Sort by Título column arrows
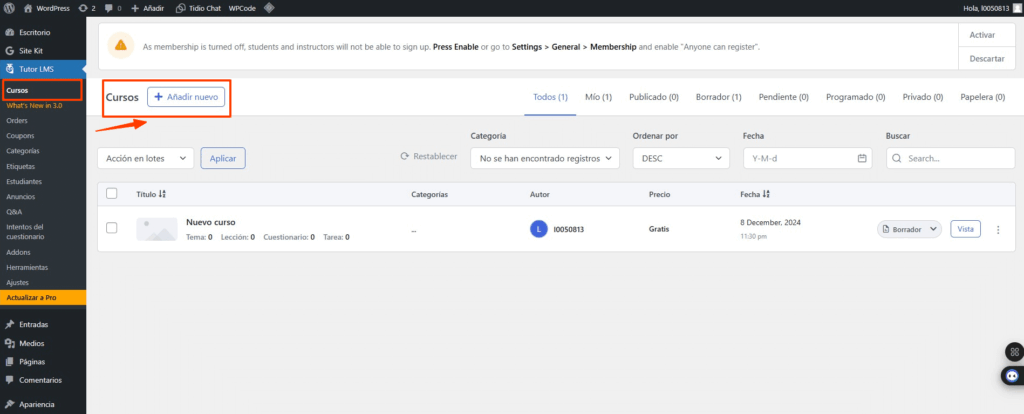 163,194
